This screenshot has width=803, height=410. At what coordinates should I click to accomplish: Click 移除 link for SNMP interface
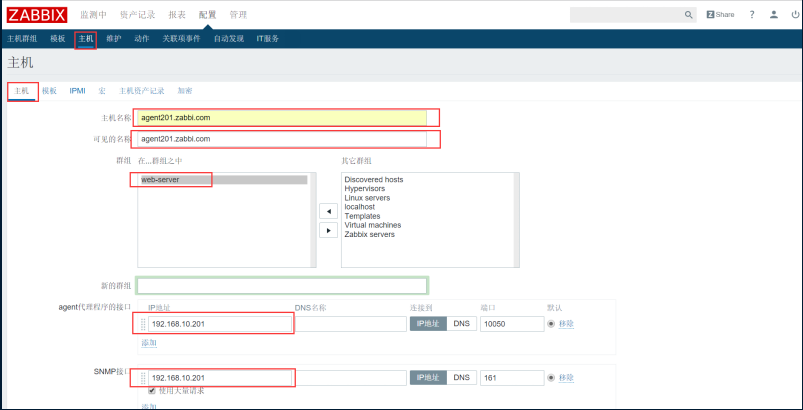click(566, 378)
